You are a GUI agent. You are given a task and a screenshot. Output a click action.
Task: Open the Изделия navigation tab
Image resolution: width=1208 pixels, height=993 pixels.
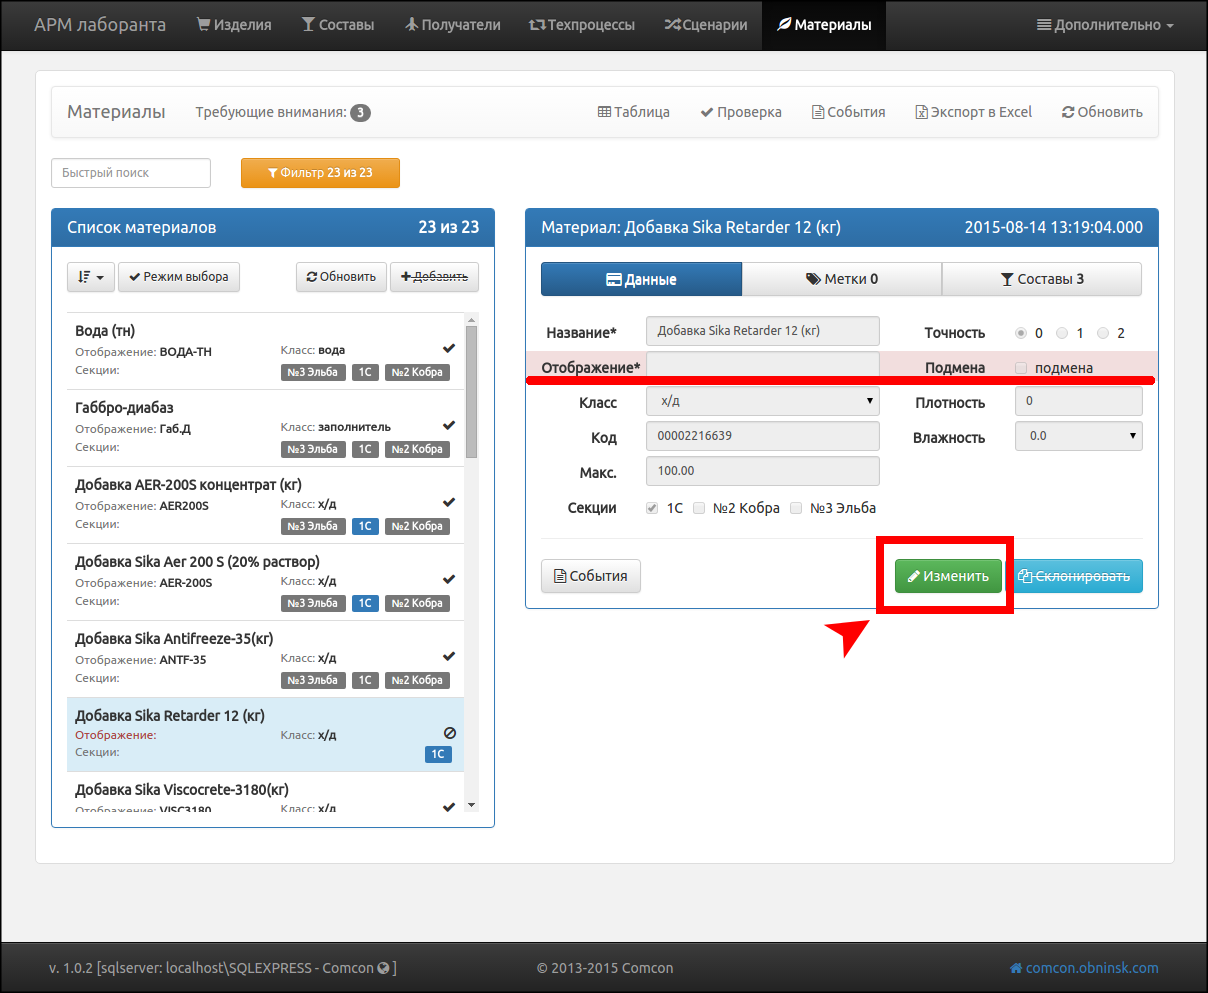pyautogui.click(x=234, y=25)
